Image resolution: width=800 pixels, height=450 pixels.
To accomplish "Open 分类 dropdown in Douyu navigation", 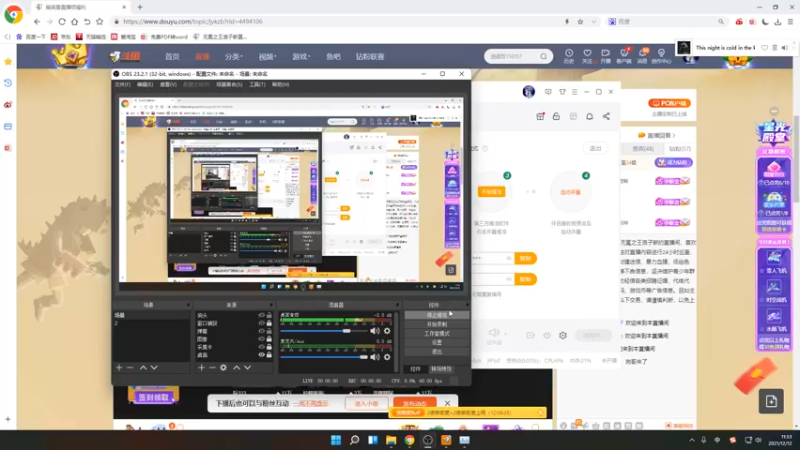I will pos(234,57).
